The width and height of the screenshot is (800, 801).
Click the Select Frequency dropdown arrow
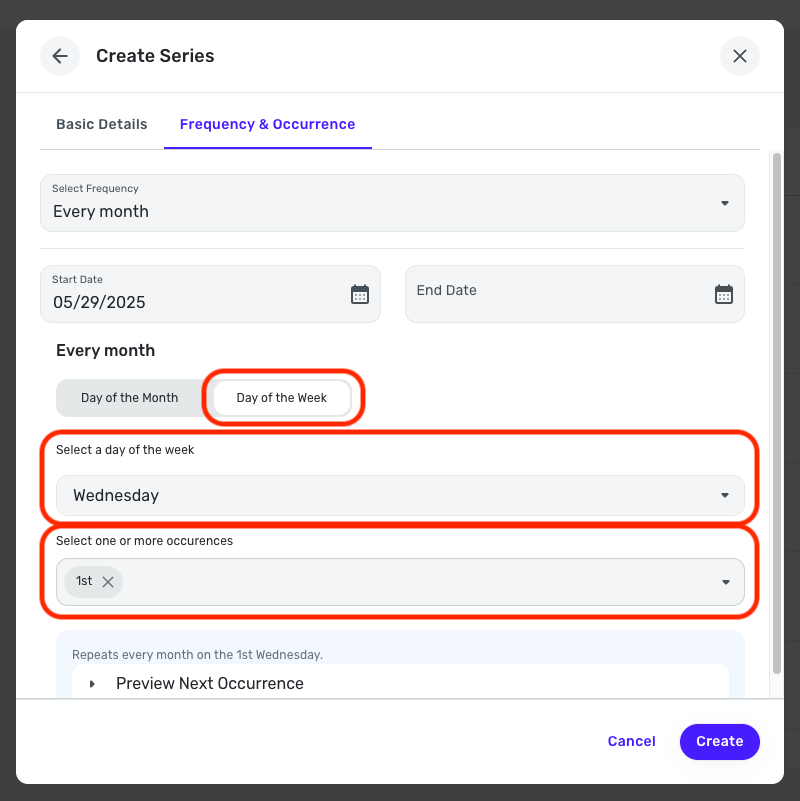(724, 203)
